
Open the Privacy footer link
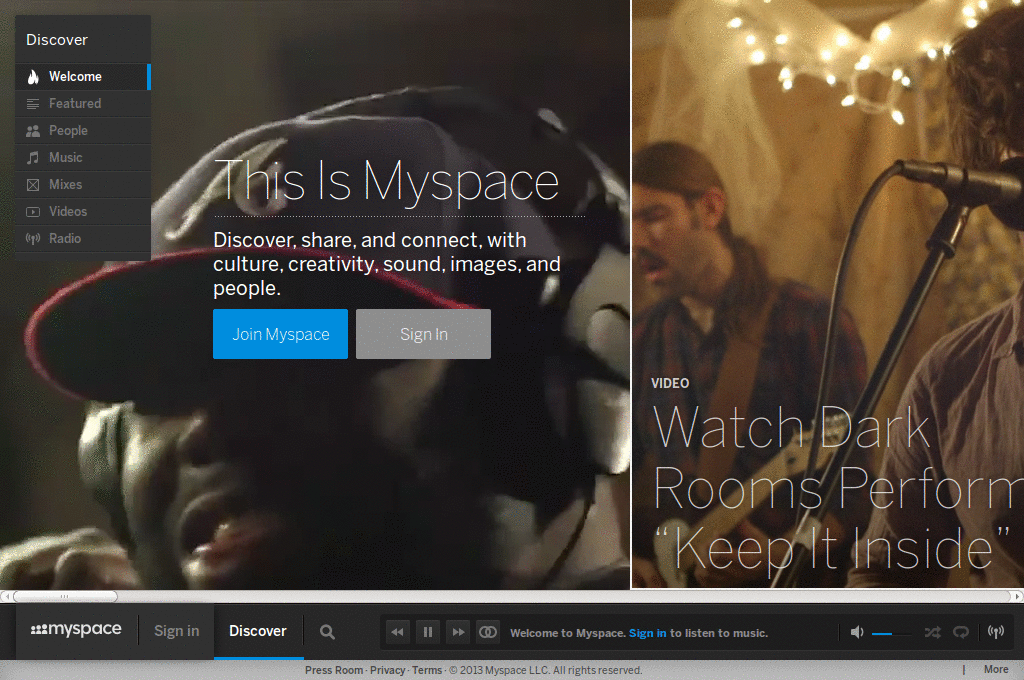pyautogui.click(x=387, y=670)
